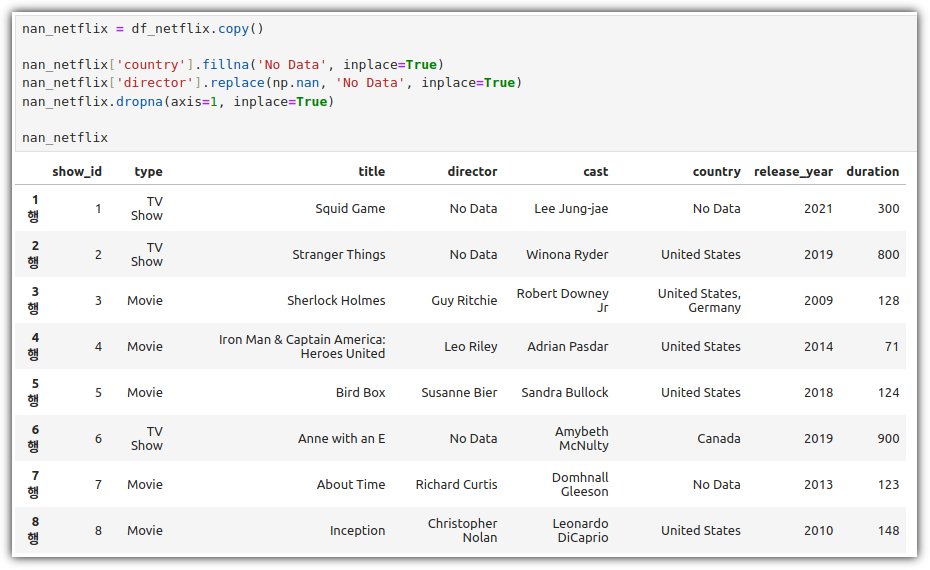930x570 pixels.
Task: Click the fillna country code line
Action: pos(233,65)
